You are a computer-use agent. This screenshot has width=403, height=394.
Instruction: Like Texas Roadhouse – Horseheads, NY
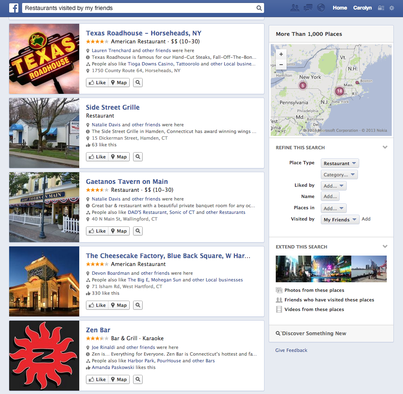point(97,82)
